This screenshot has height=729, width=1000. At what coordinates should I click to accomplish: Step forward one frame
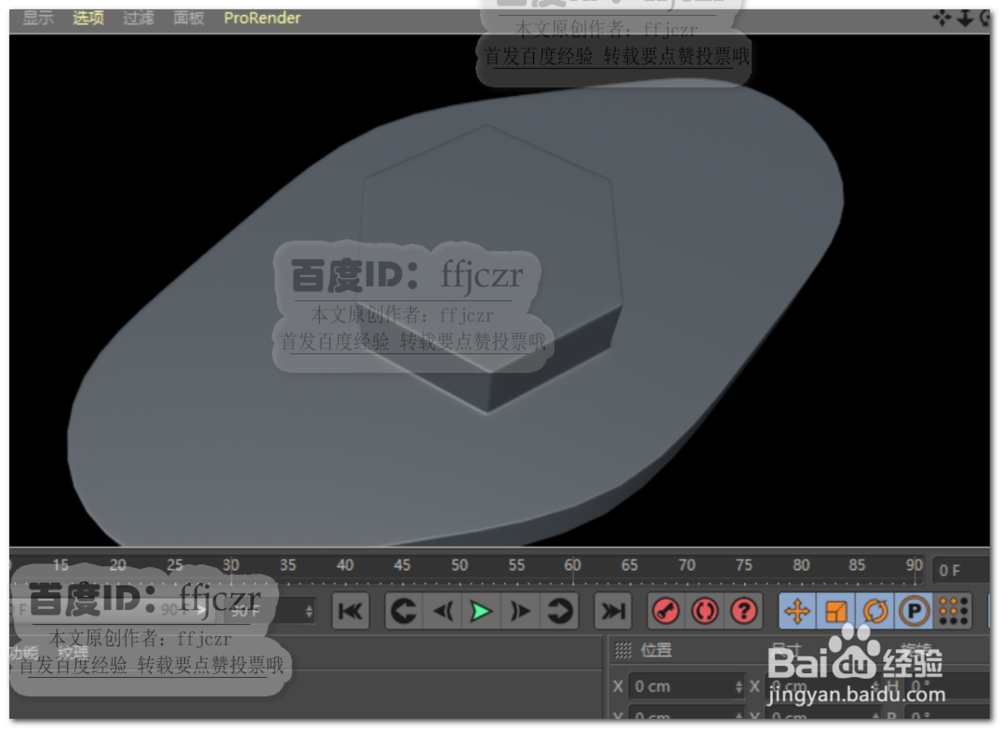click(x=520, y=611)
